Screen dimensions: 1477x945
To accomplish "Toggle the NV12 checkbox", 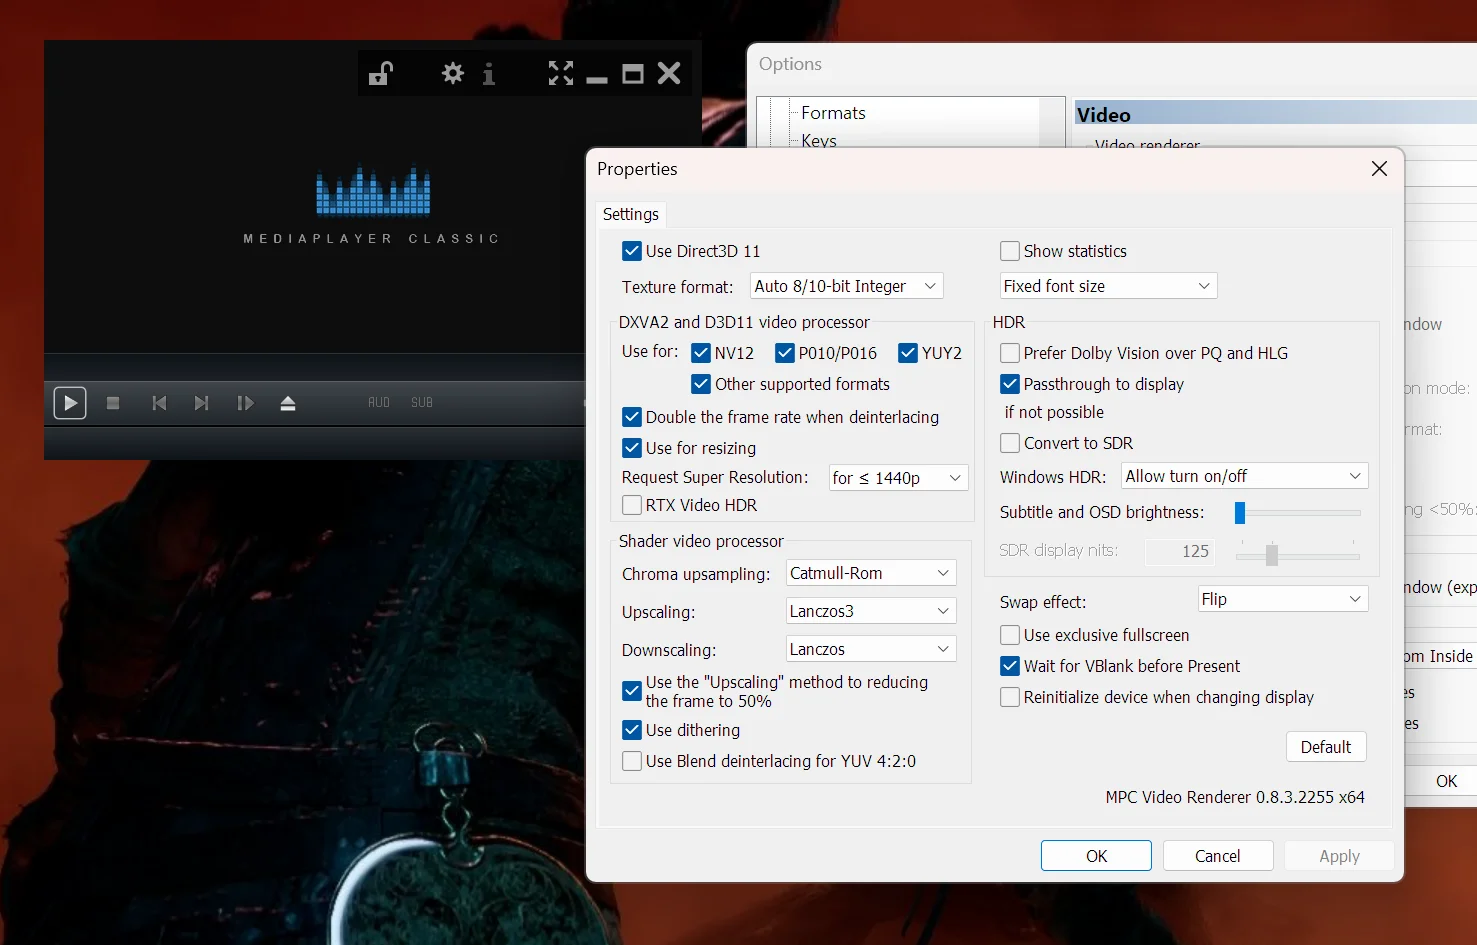I will tap(701, 353).
